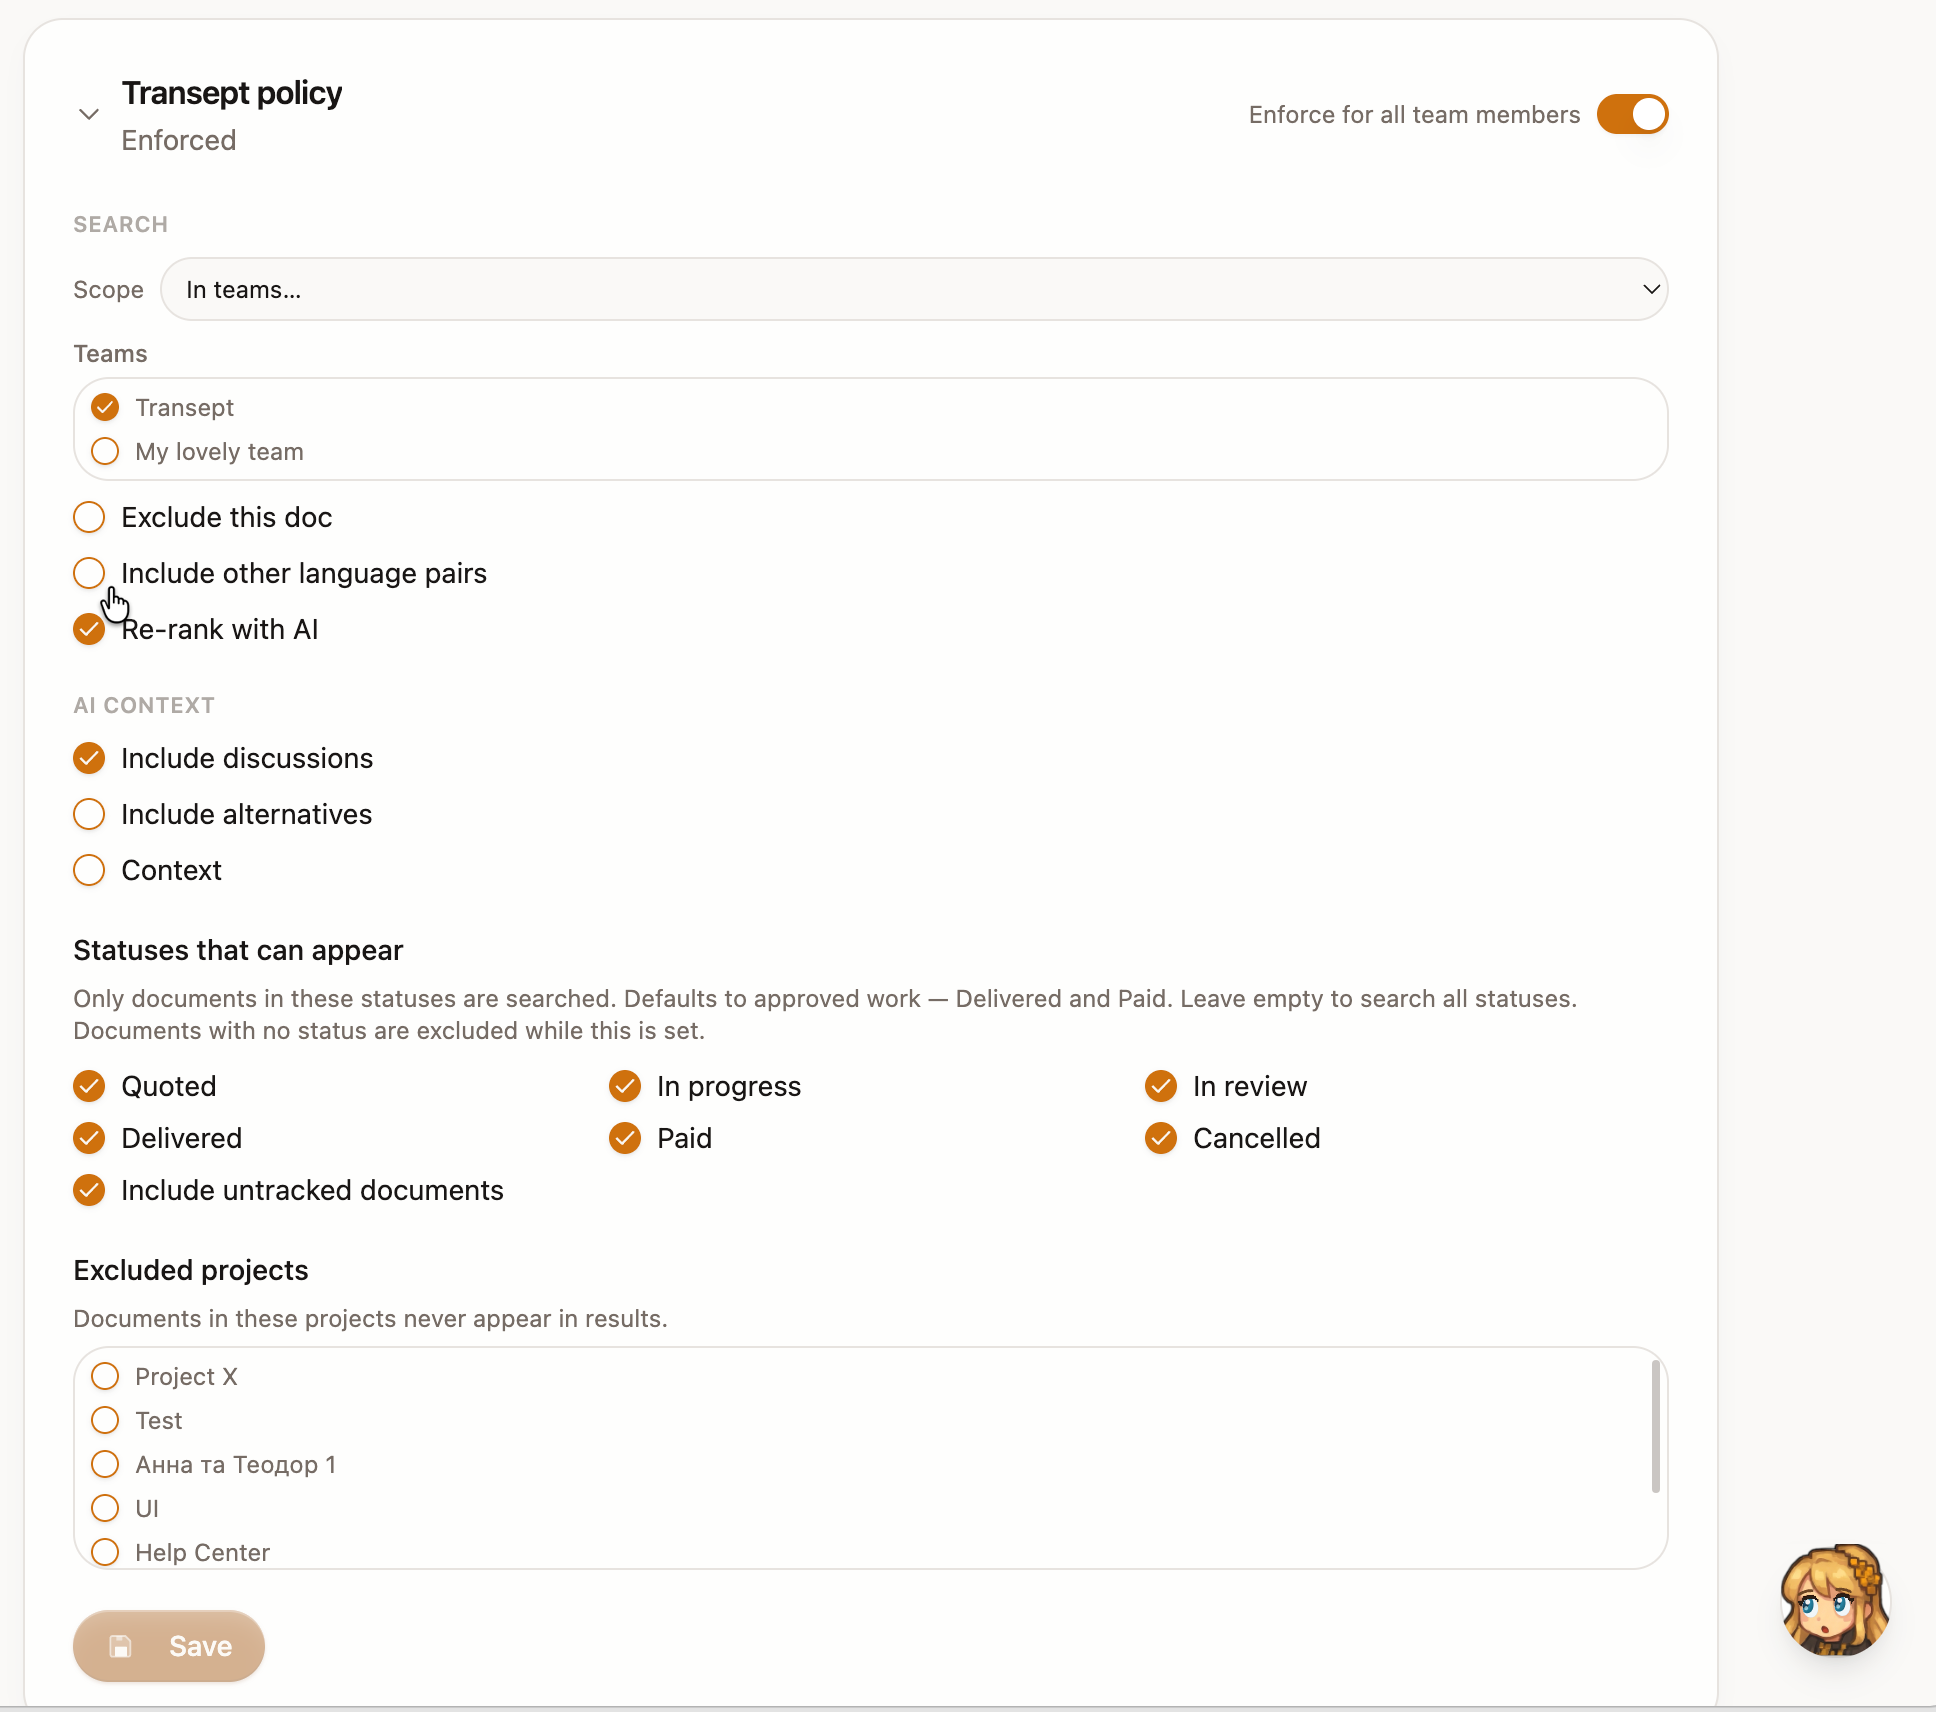
Task: Uncheck the Cancelled status
Action: [1161, 1138]
